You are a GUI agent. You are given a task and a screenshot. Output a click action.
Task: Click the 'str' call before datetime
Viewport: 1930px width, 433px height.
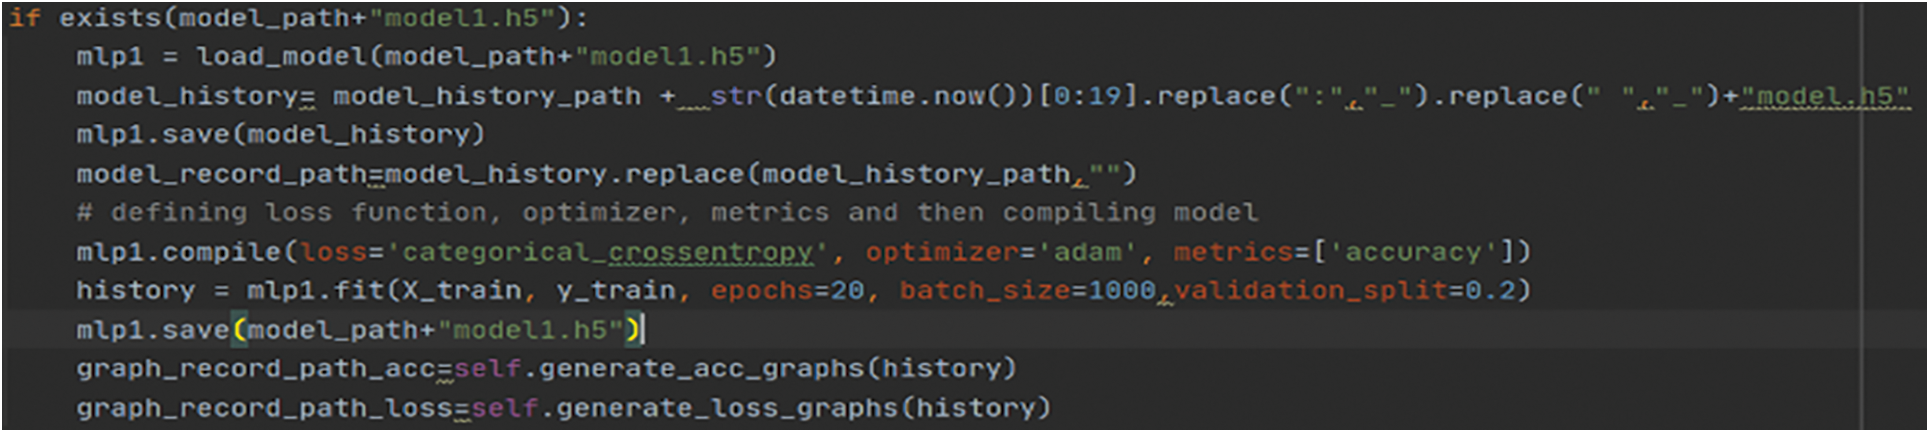coord(737,96)
